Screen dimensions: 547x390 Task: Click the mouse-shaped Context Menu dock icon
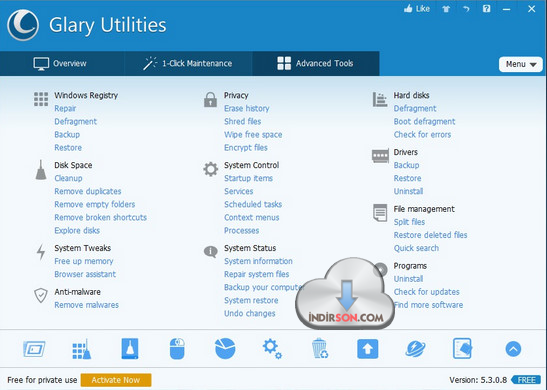(x=177, y=348)
